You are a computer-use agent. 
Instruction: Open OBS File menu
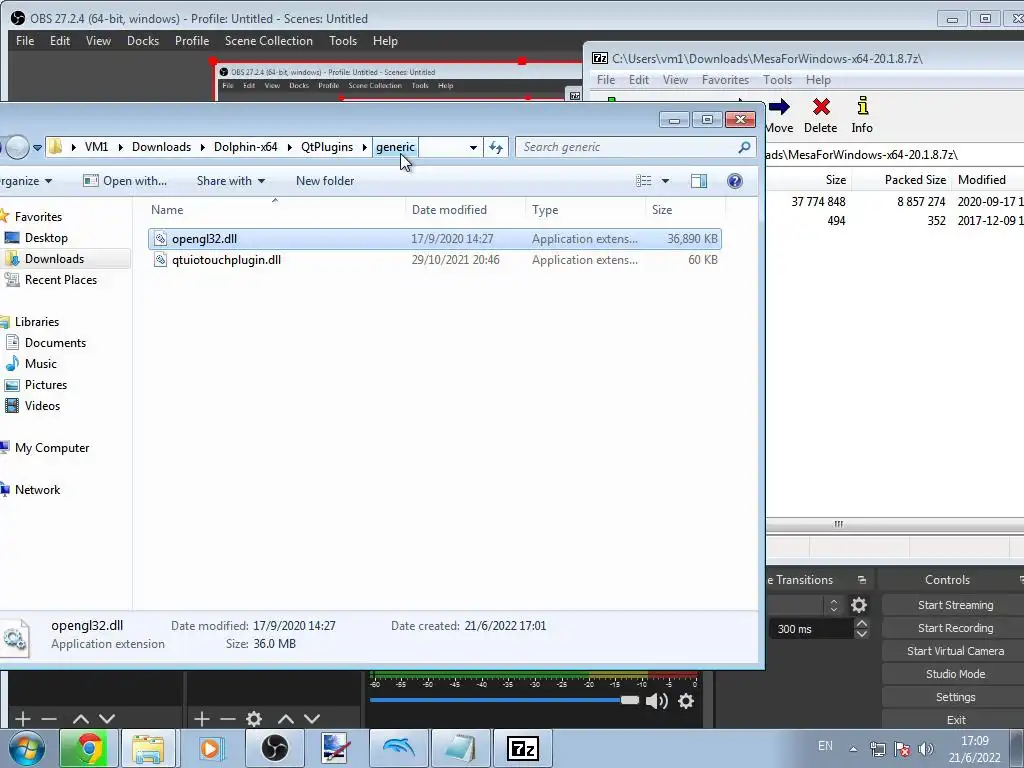coord(25,40)
